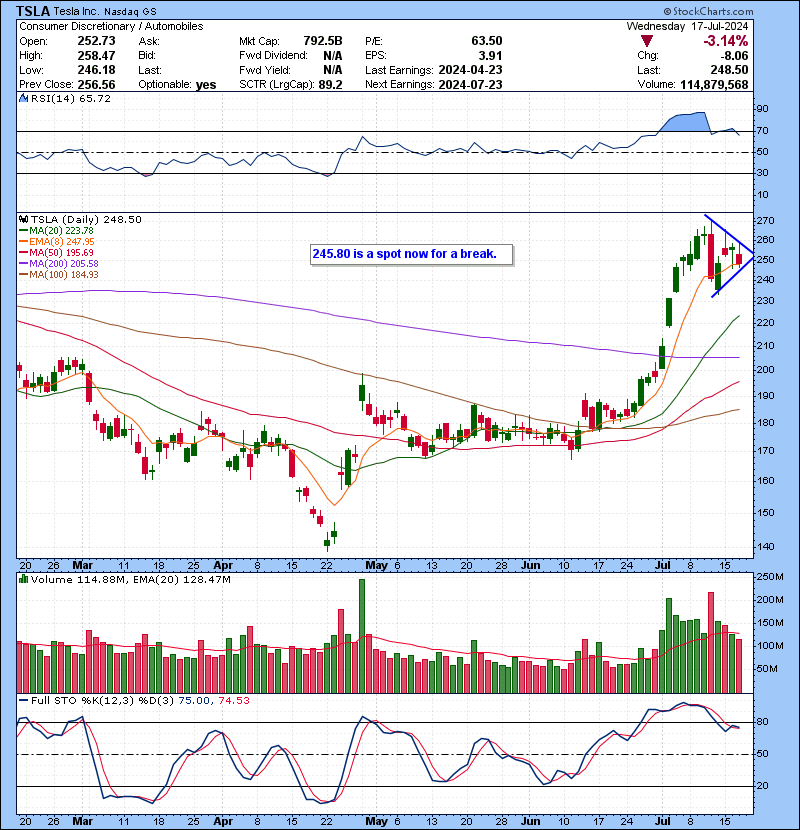
Task: Click Consumer Discretionary / Automobiles sector text
Action: [x=111, y=26]
